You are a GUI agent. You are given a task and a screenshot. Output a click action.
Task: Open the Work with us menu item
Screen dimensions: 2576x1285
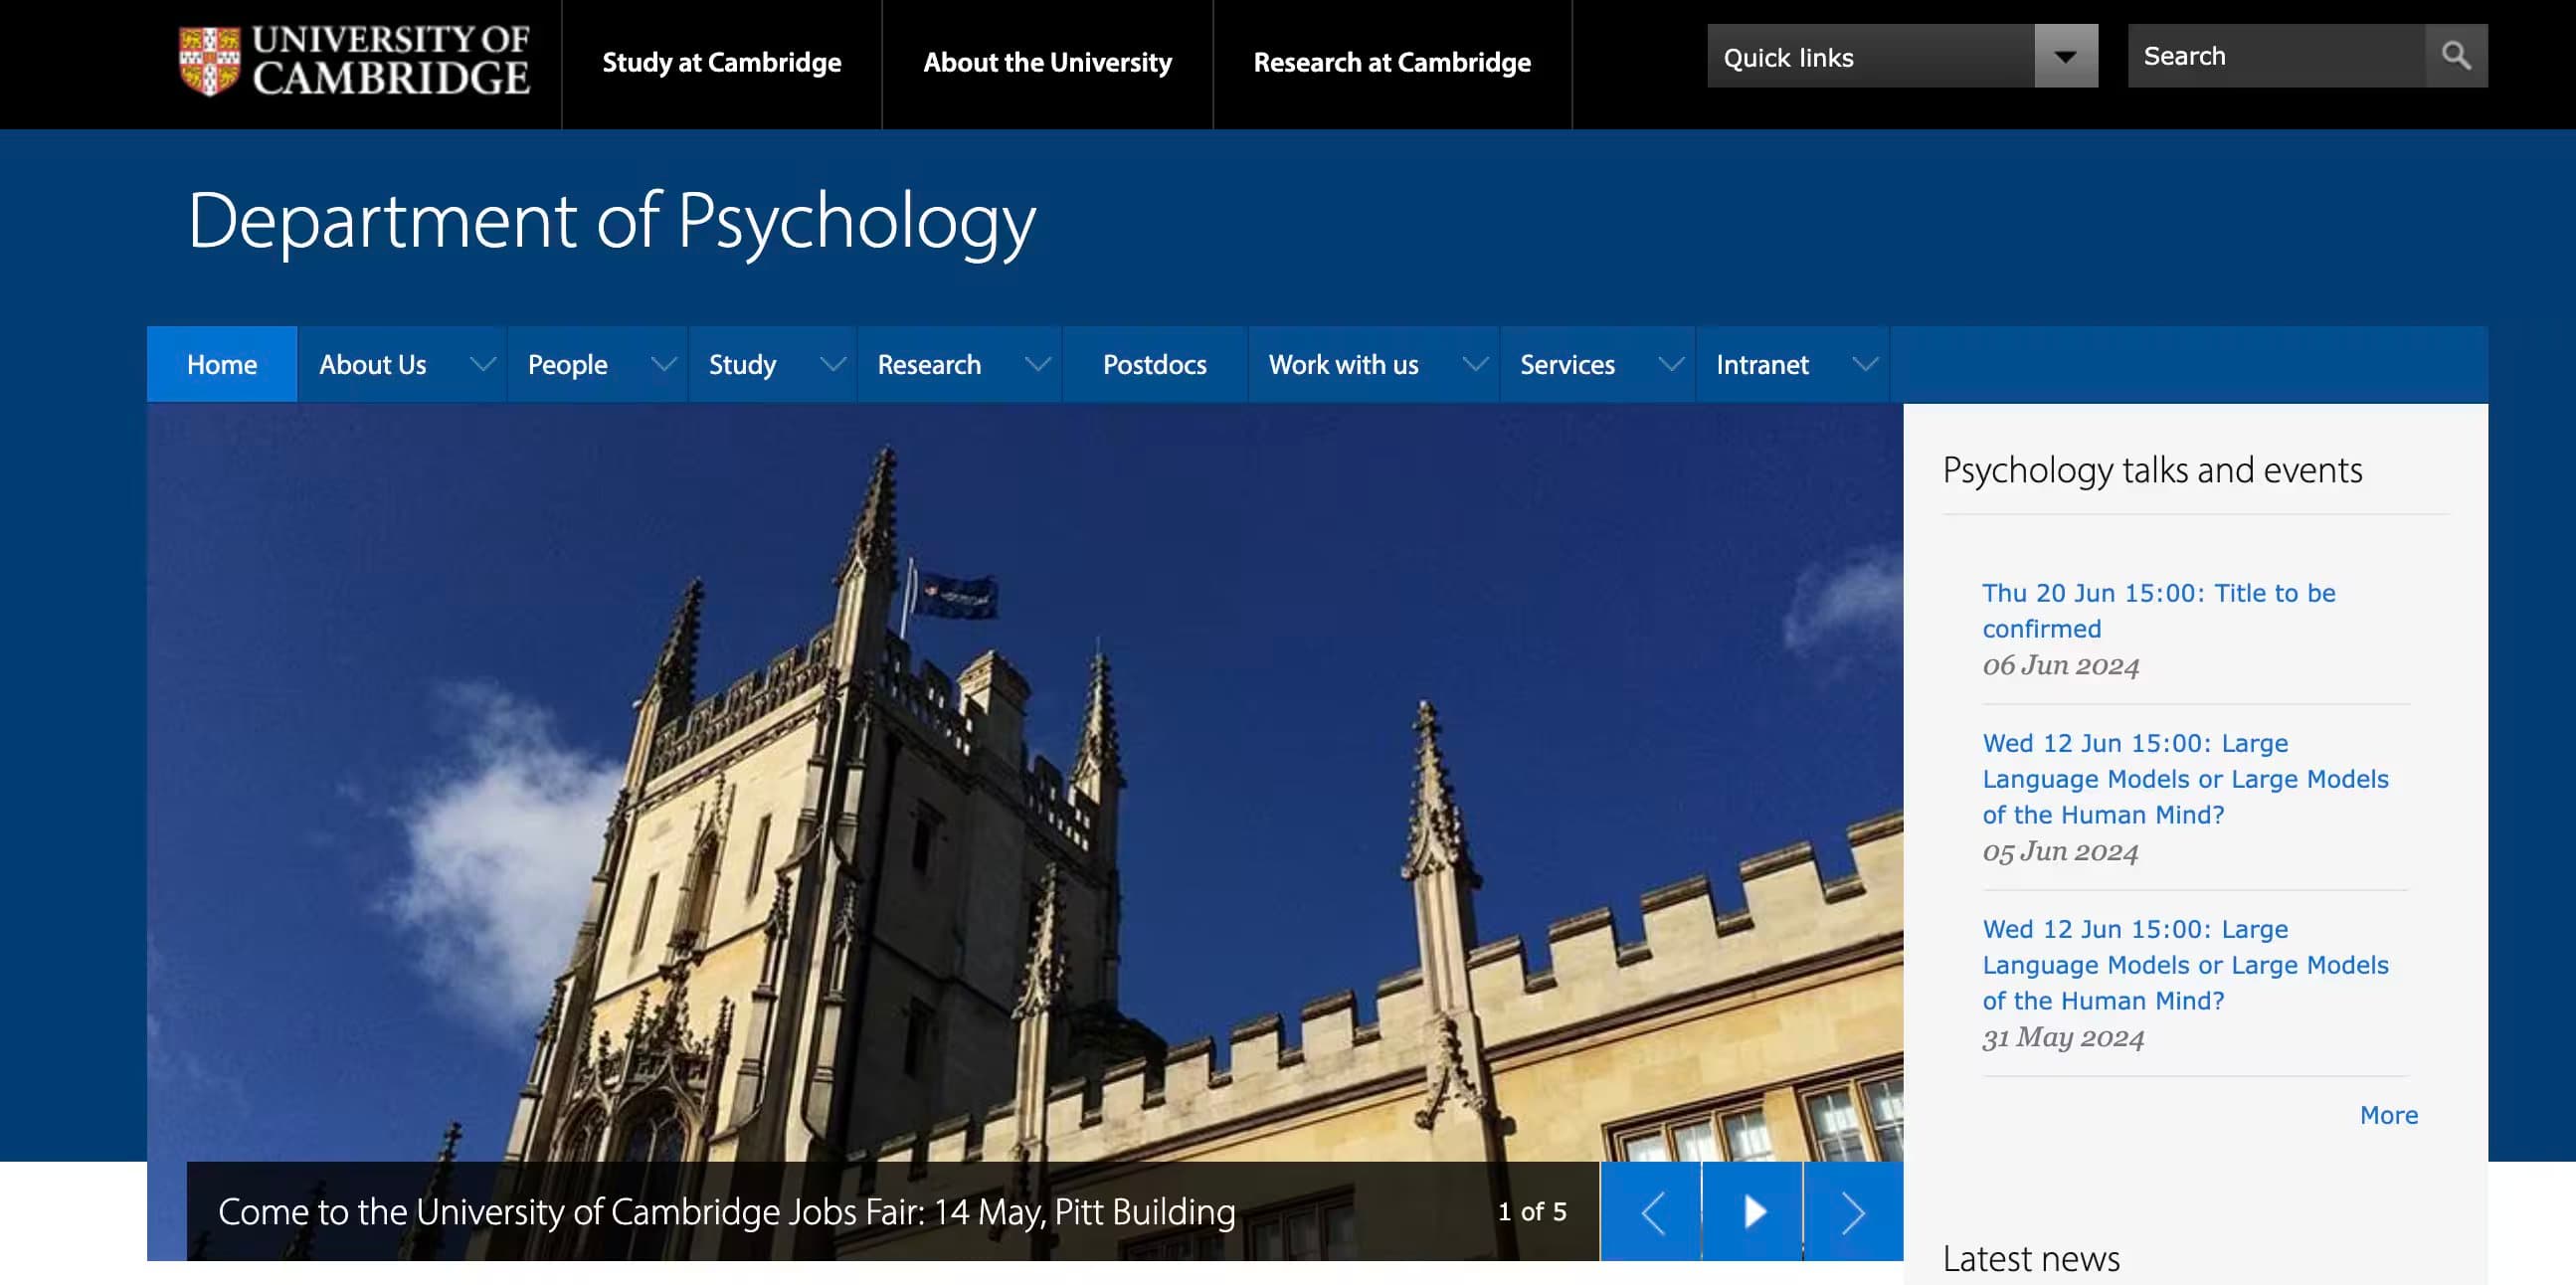point(1343,364)
